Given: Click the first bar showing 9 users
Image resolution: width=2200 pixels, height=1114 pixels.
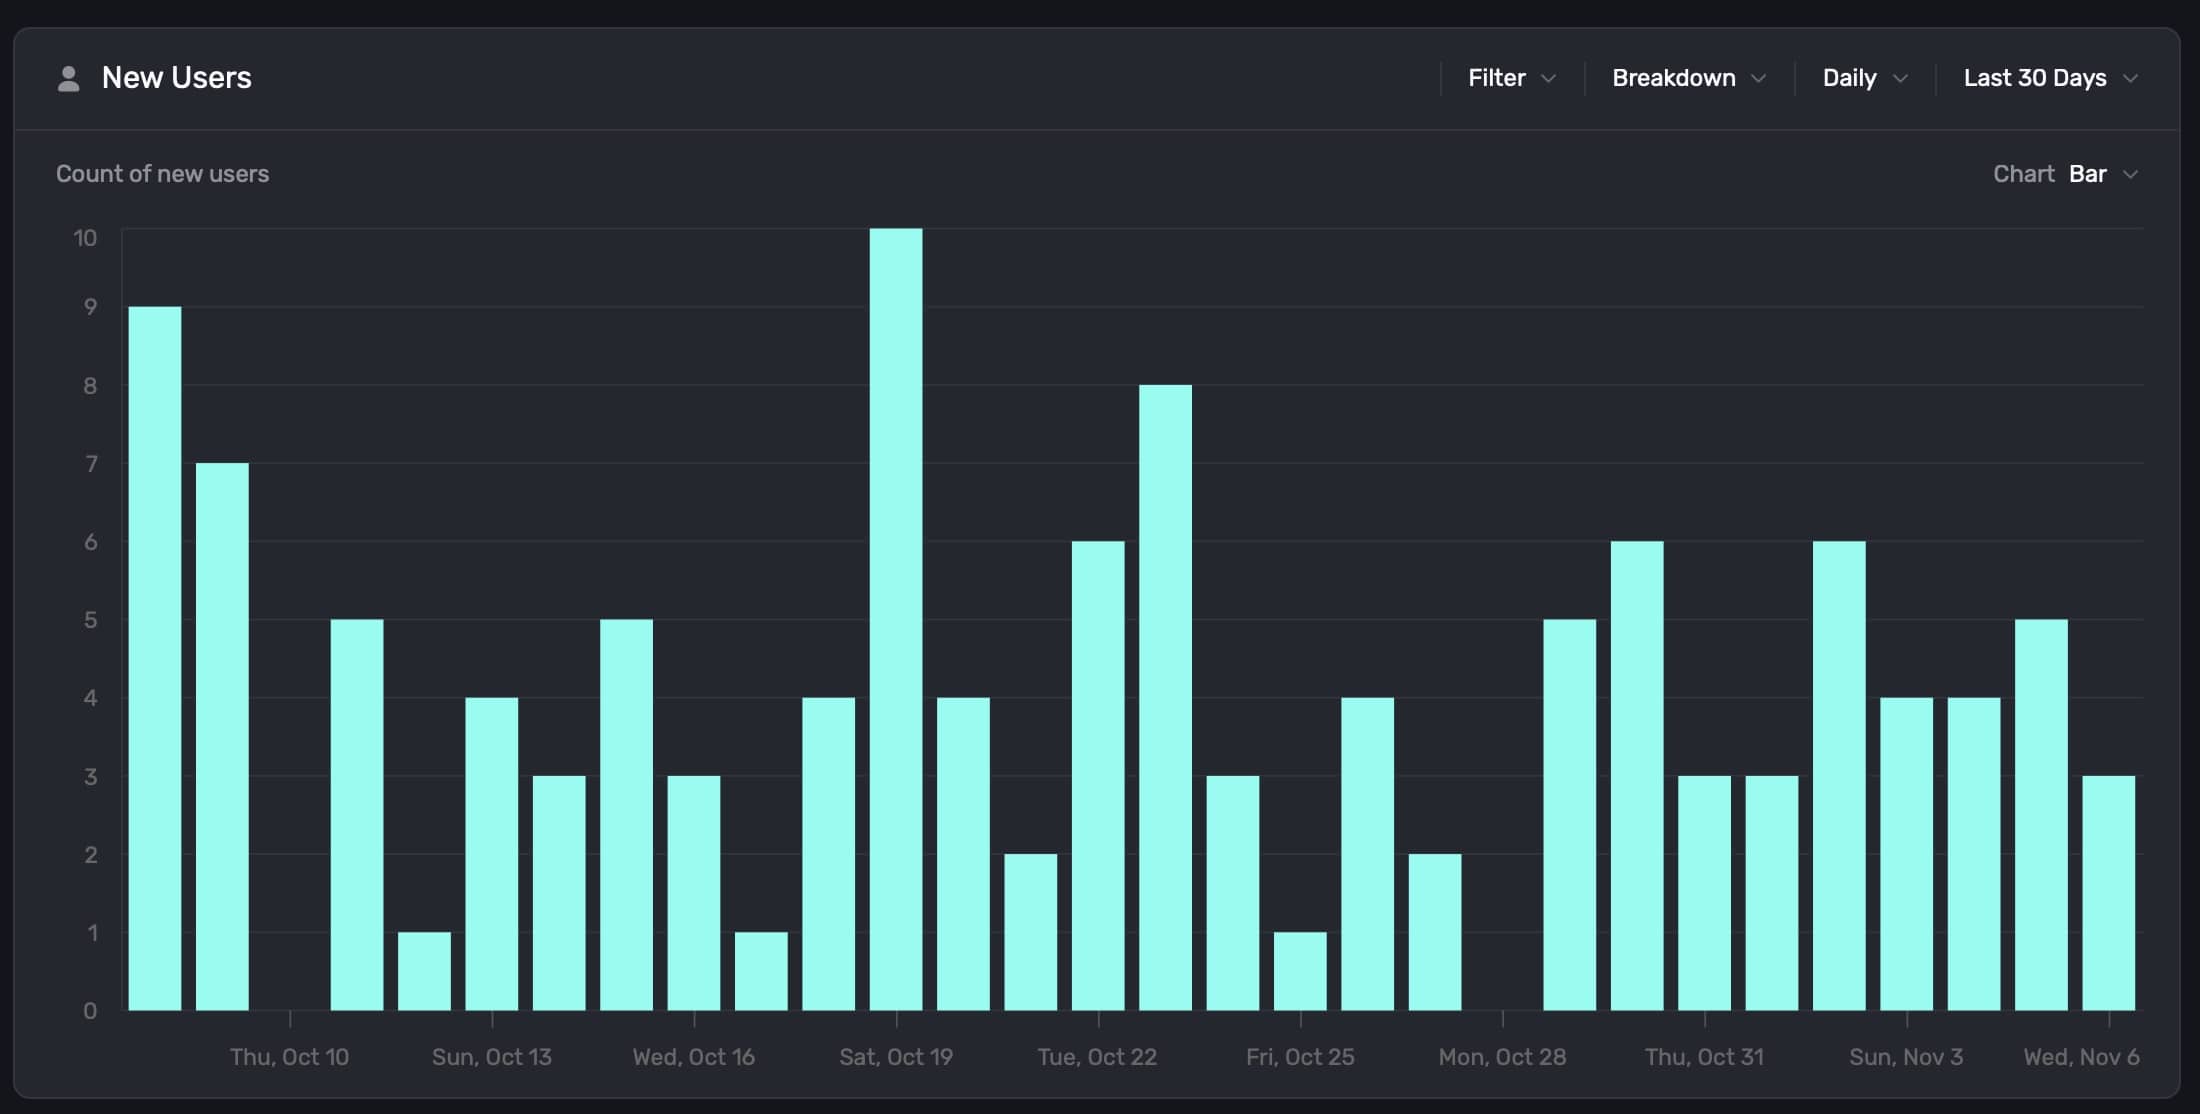Looking at the screenshot, I should click(155, 658).
